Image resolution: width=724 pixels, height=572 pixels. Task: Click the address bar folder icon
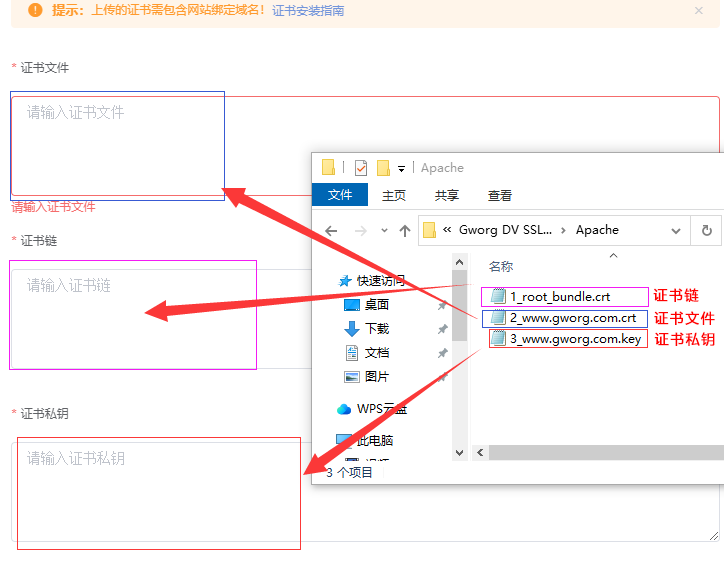pyautogui.click(x=429, y=230)
